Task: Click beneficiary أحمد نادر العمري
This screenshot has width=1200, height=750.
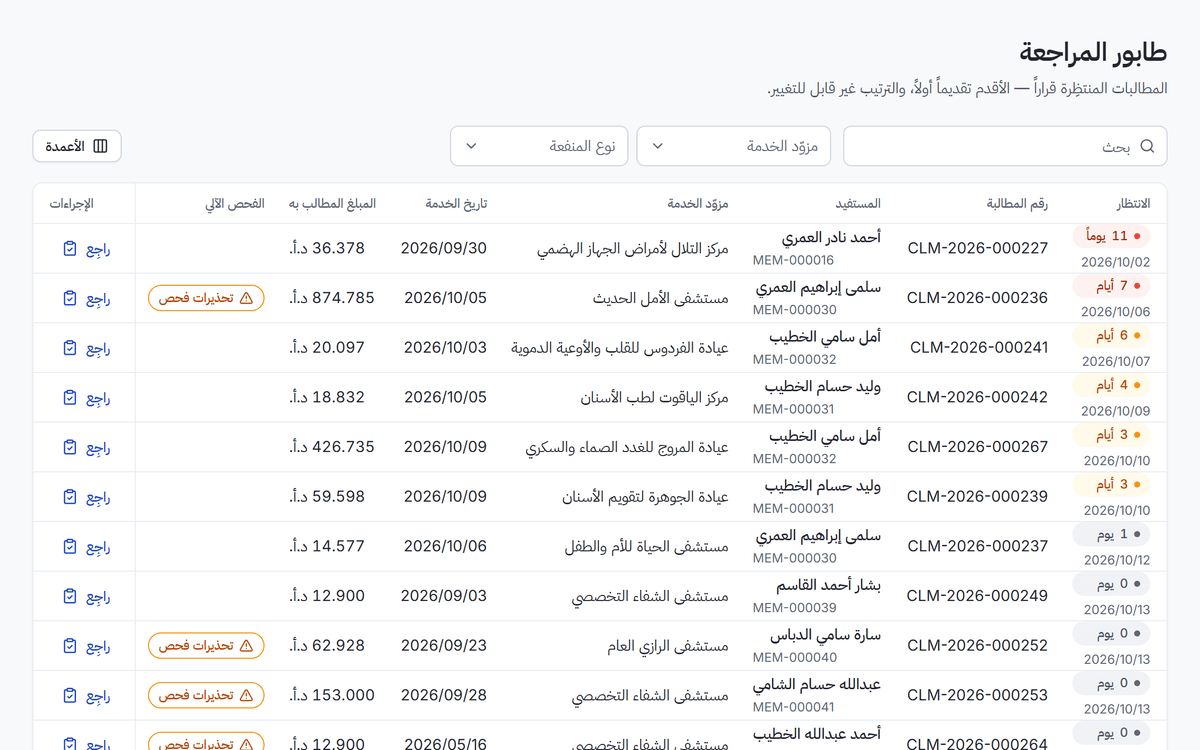Action: click(x=831, y=238)
